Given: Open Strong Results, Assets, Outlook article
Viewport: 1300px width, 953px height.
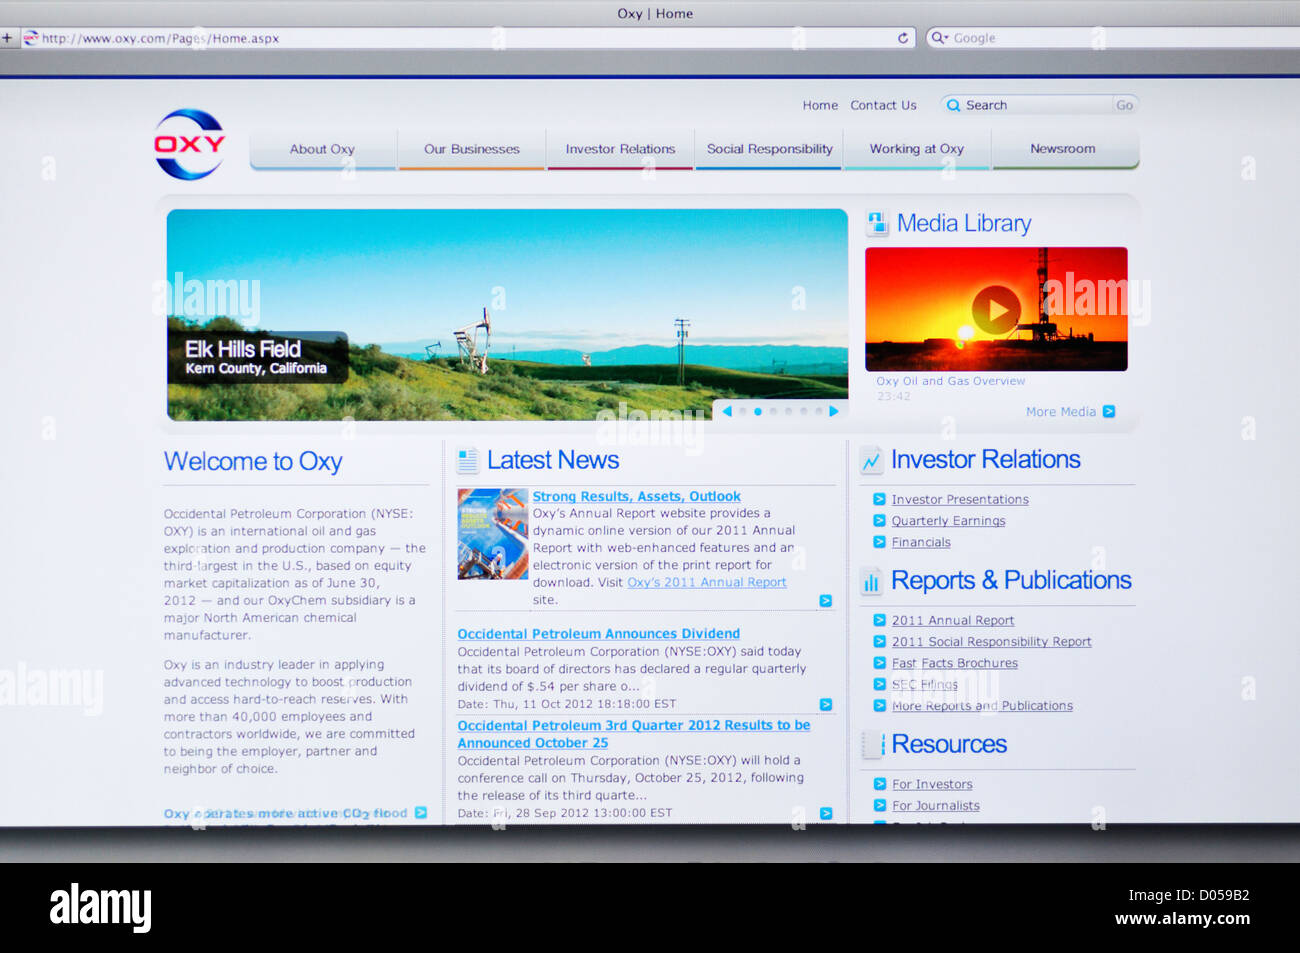Looking at the screenshot, I should pos(636,496).
